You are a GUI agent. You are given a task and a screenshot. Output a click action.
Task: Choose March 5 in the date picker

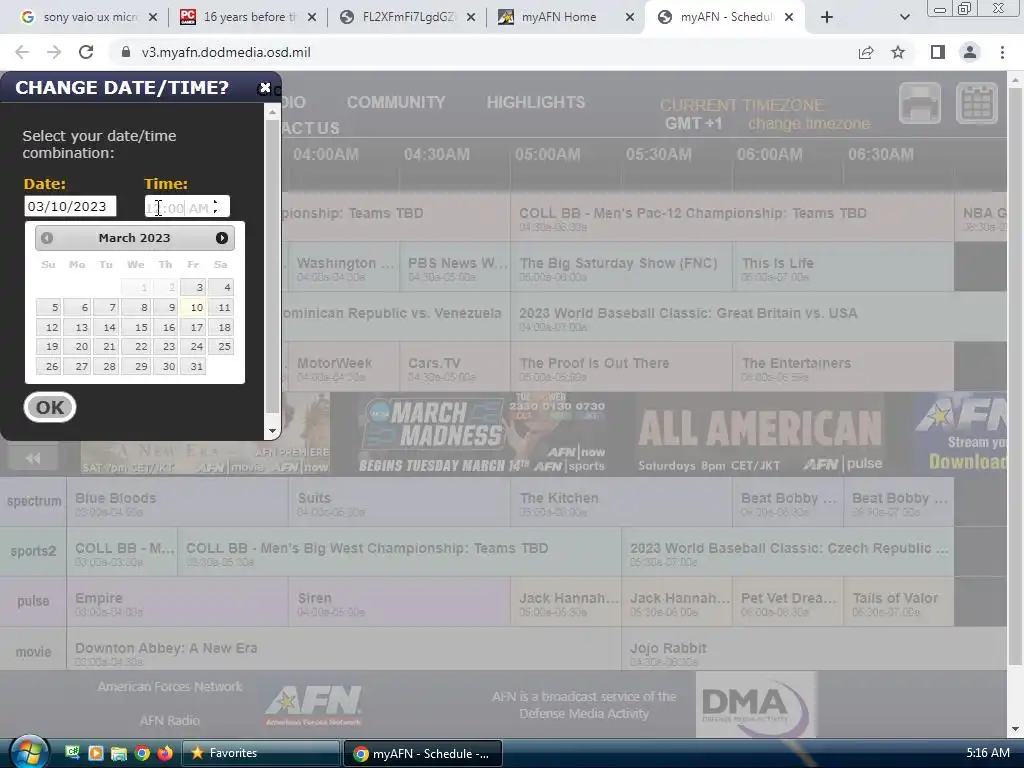pos(48,308)
